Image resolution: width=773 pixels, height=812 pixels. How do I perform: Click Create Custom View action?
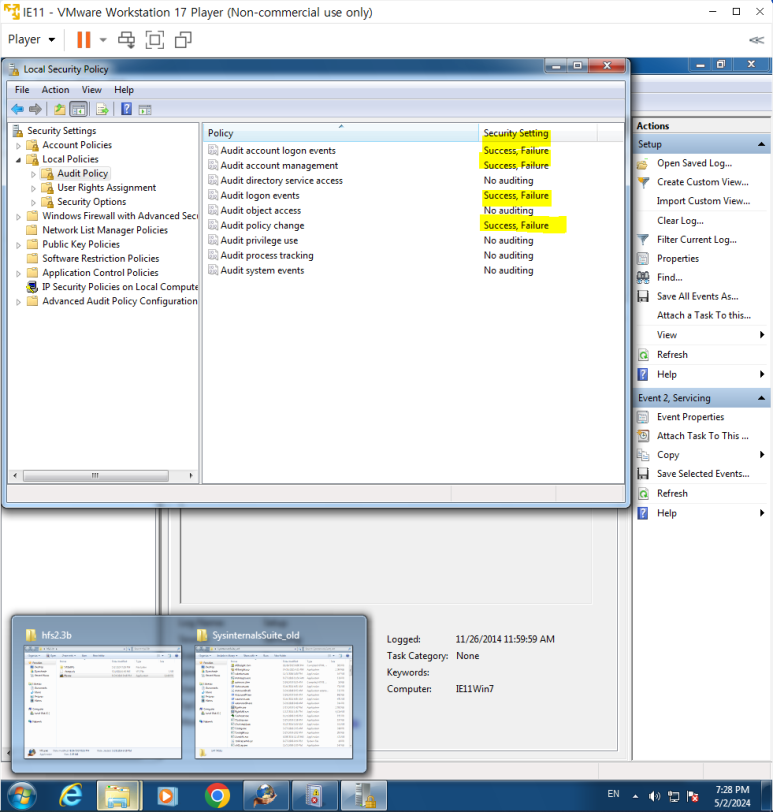click(703, 182)
